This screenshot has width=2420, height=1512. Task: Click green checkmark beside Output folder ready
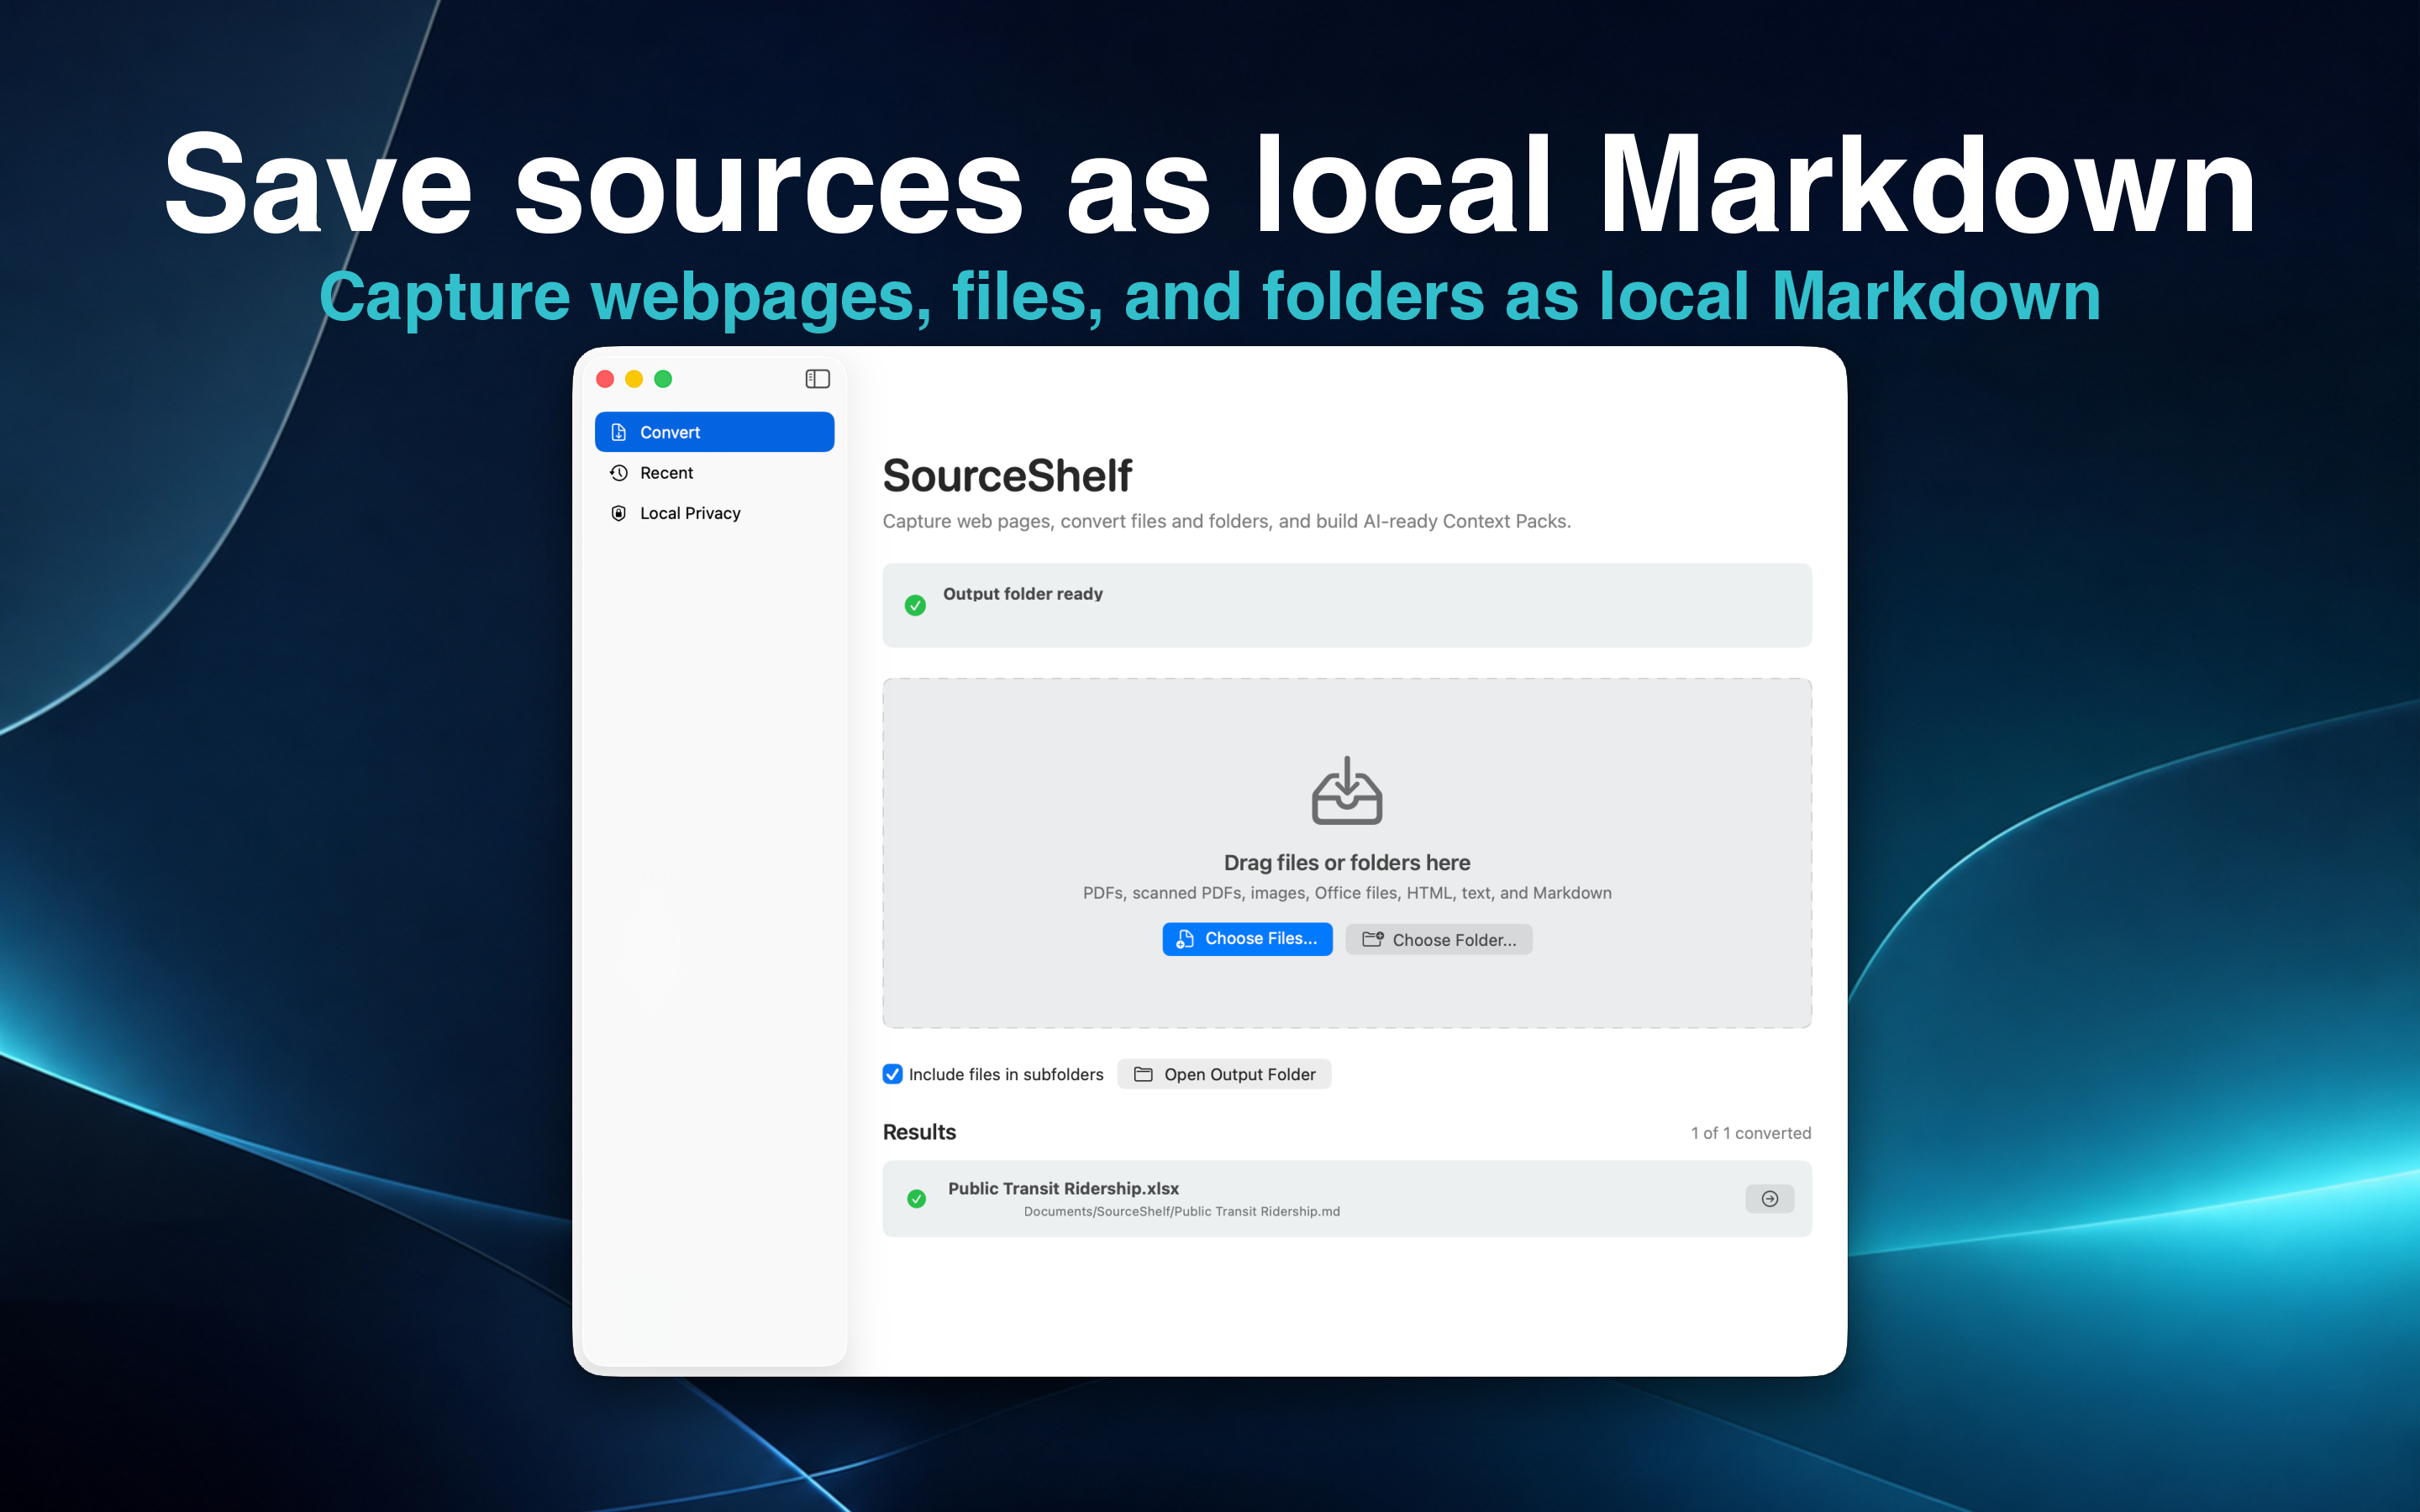click(x=915, y=605)
